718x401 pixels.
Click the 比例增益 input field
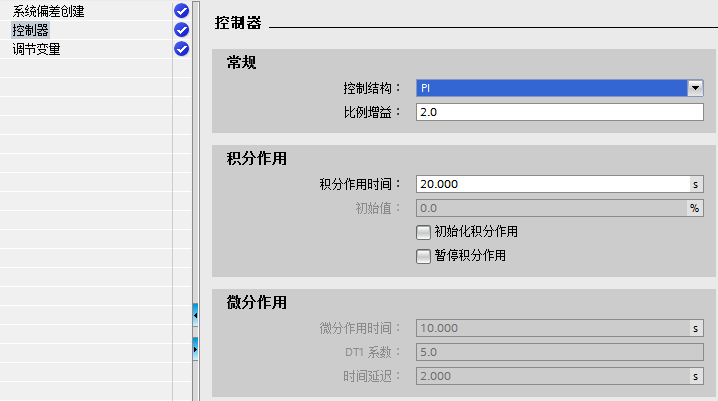560,112
